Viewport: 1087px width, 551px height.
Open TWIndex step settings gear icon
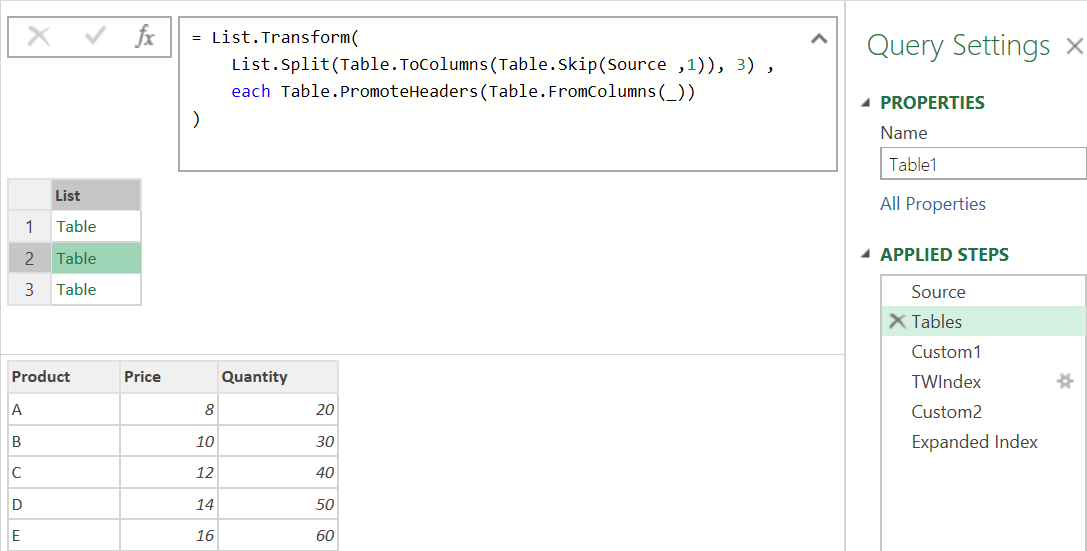[x=1065, y=381]
